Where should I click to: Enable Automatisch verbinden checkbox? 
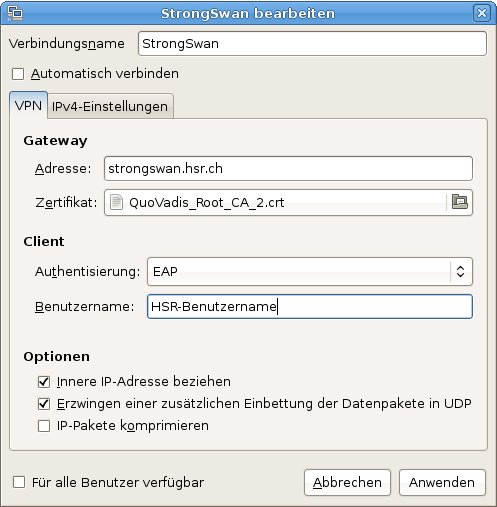click(x=18, y=74)
